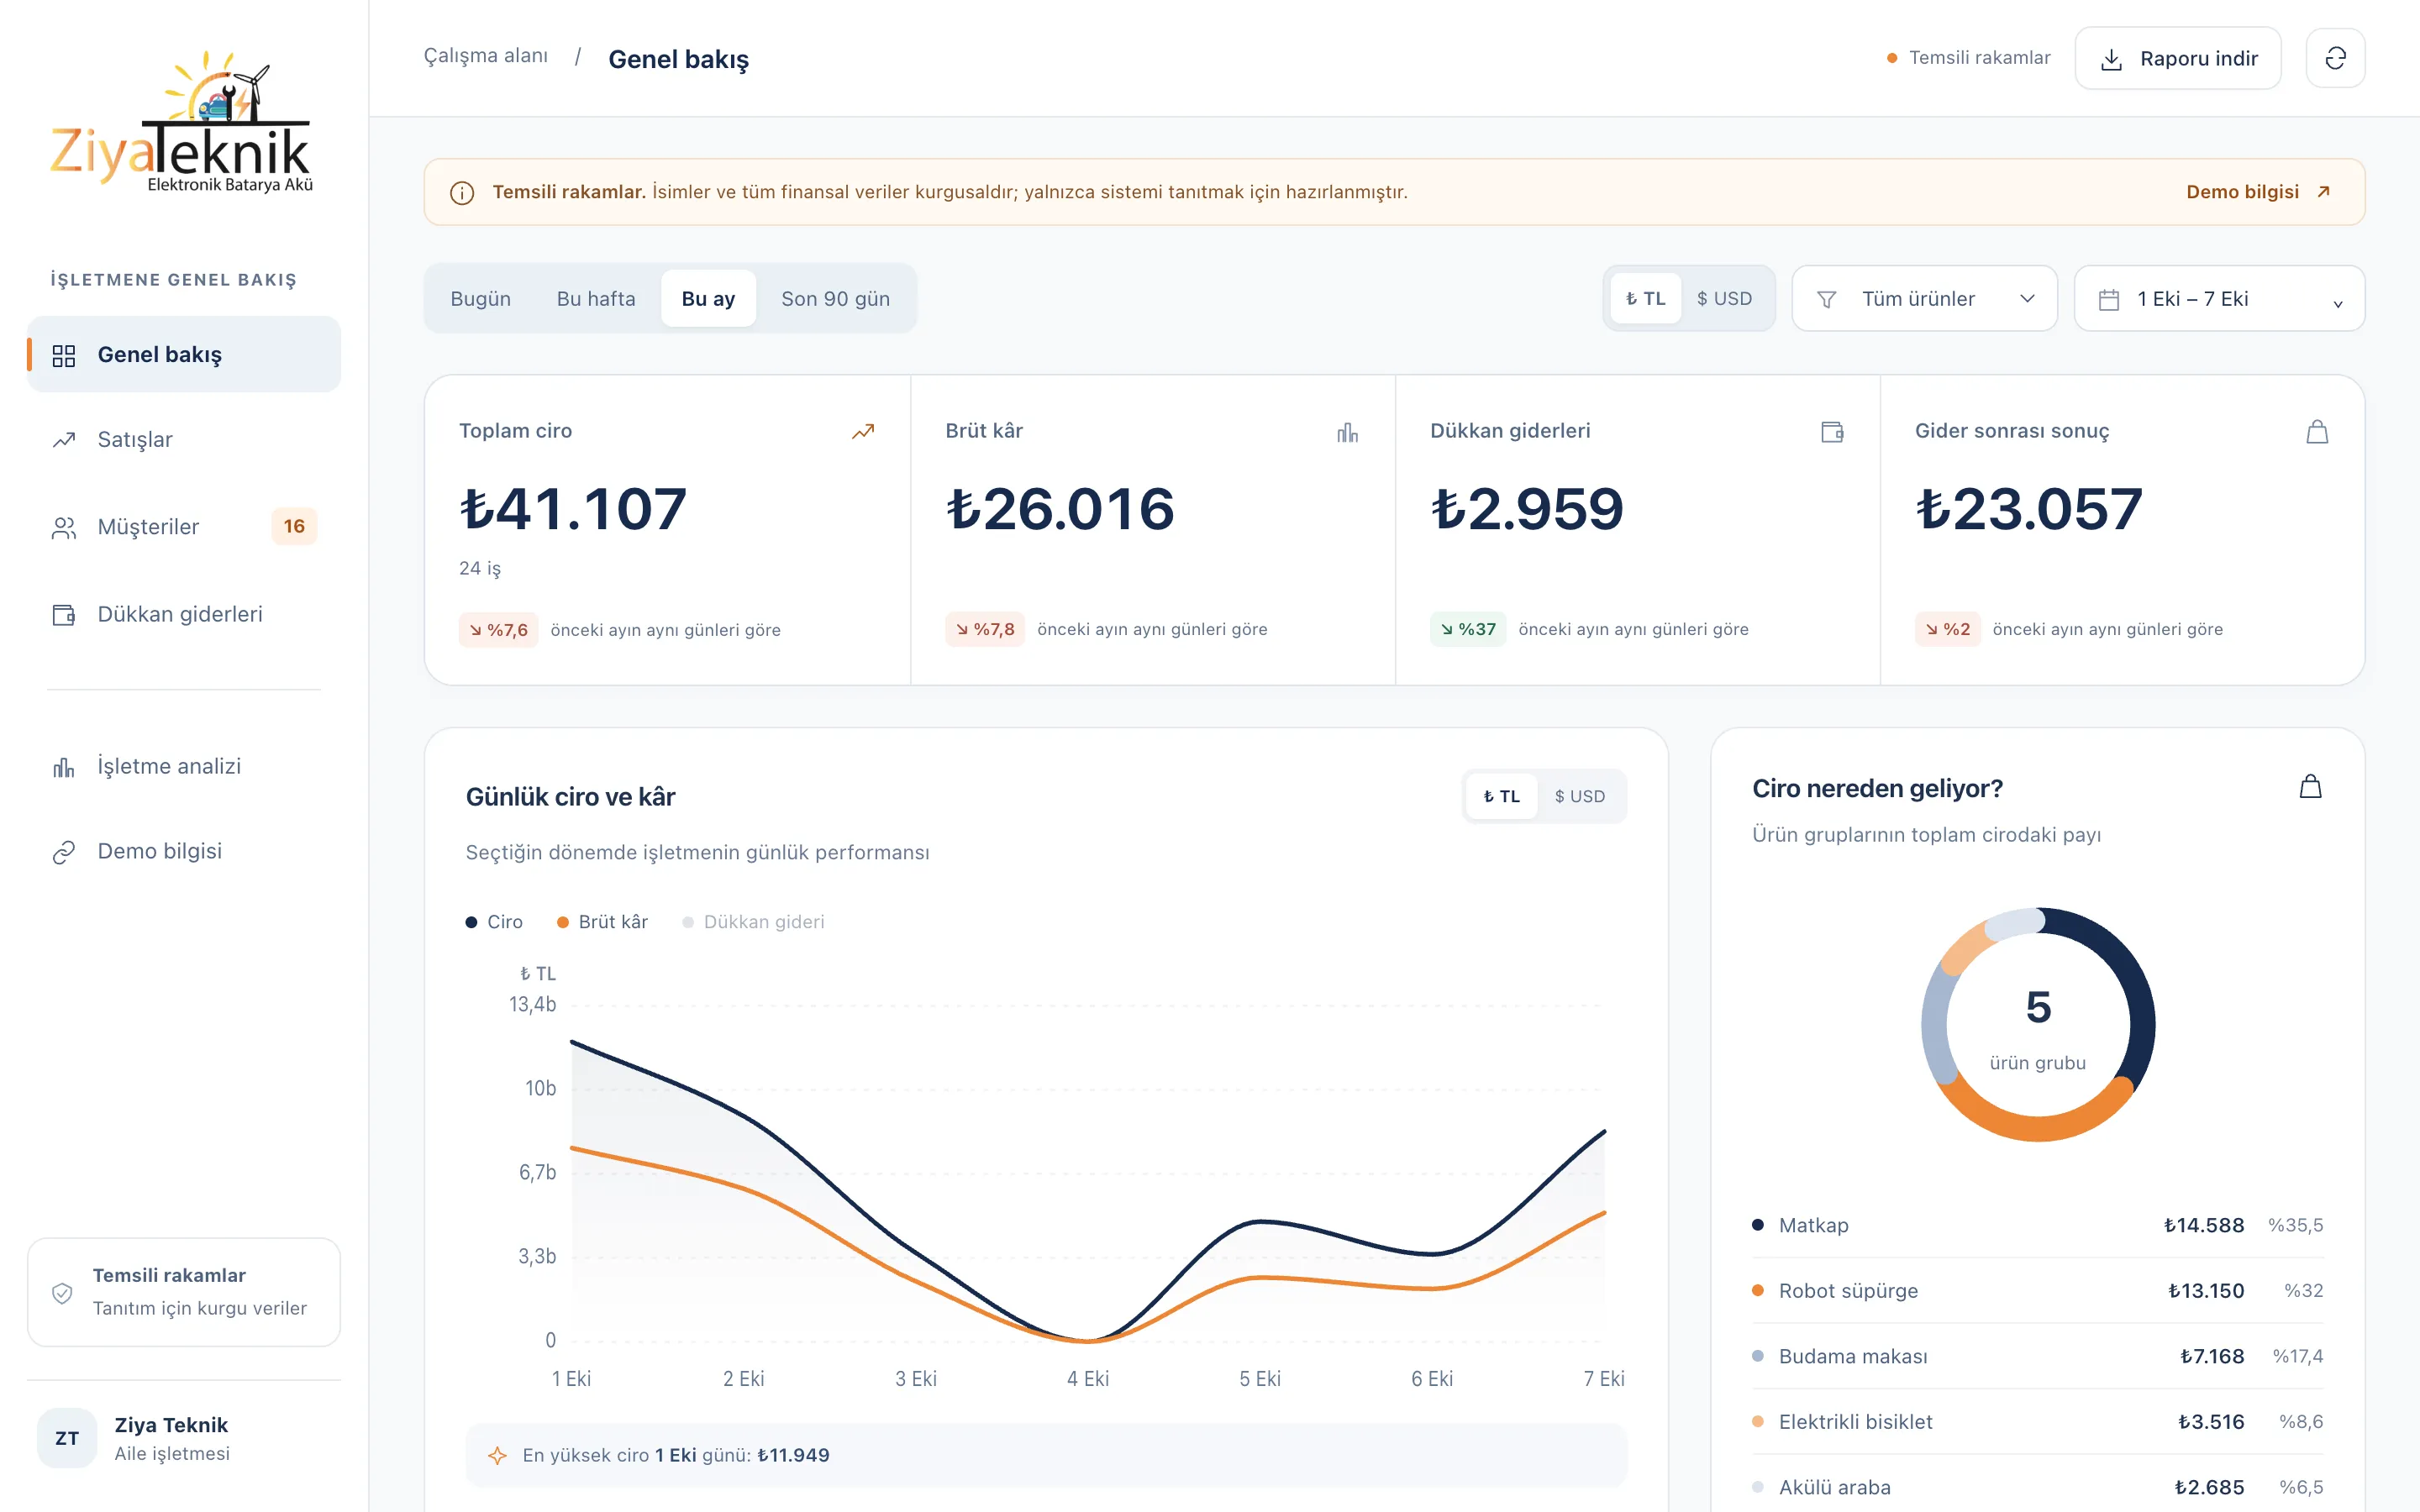Click the Budama makası row in product list
The image size is (2420, 1512).
click(x=2037, y=1356)
